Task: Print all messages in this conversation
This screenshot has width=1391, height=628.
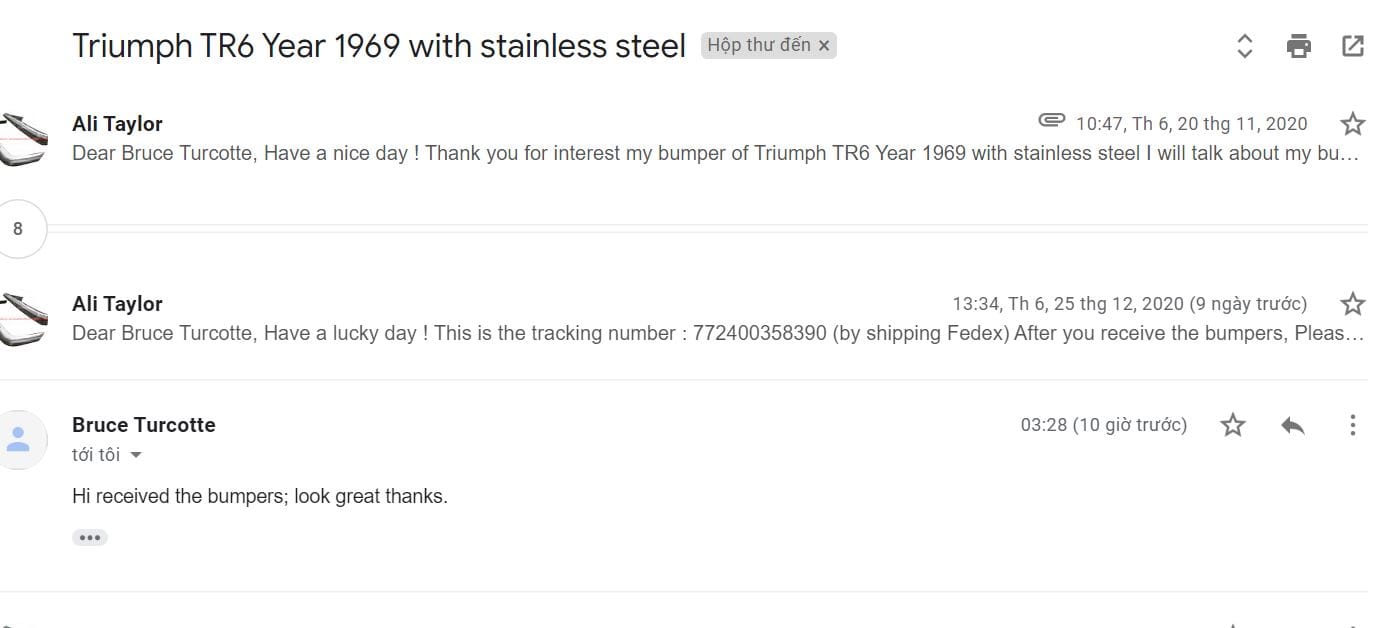Action: 1298,46
